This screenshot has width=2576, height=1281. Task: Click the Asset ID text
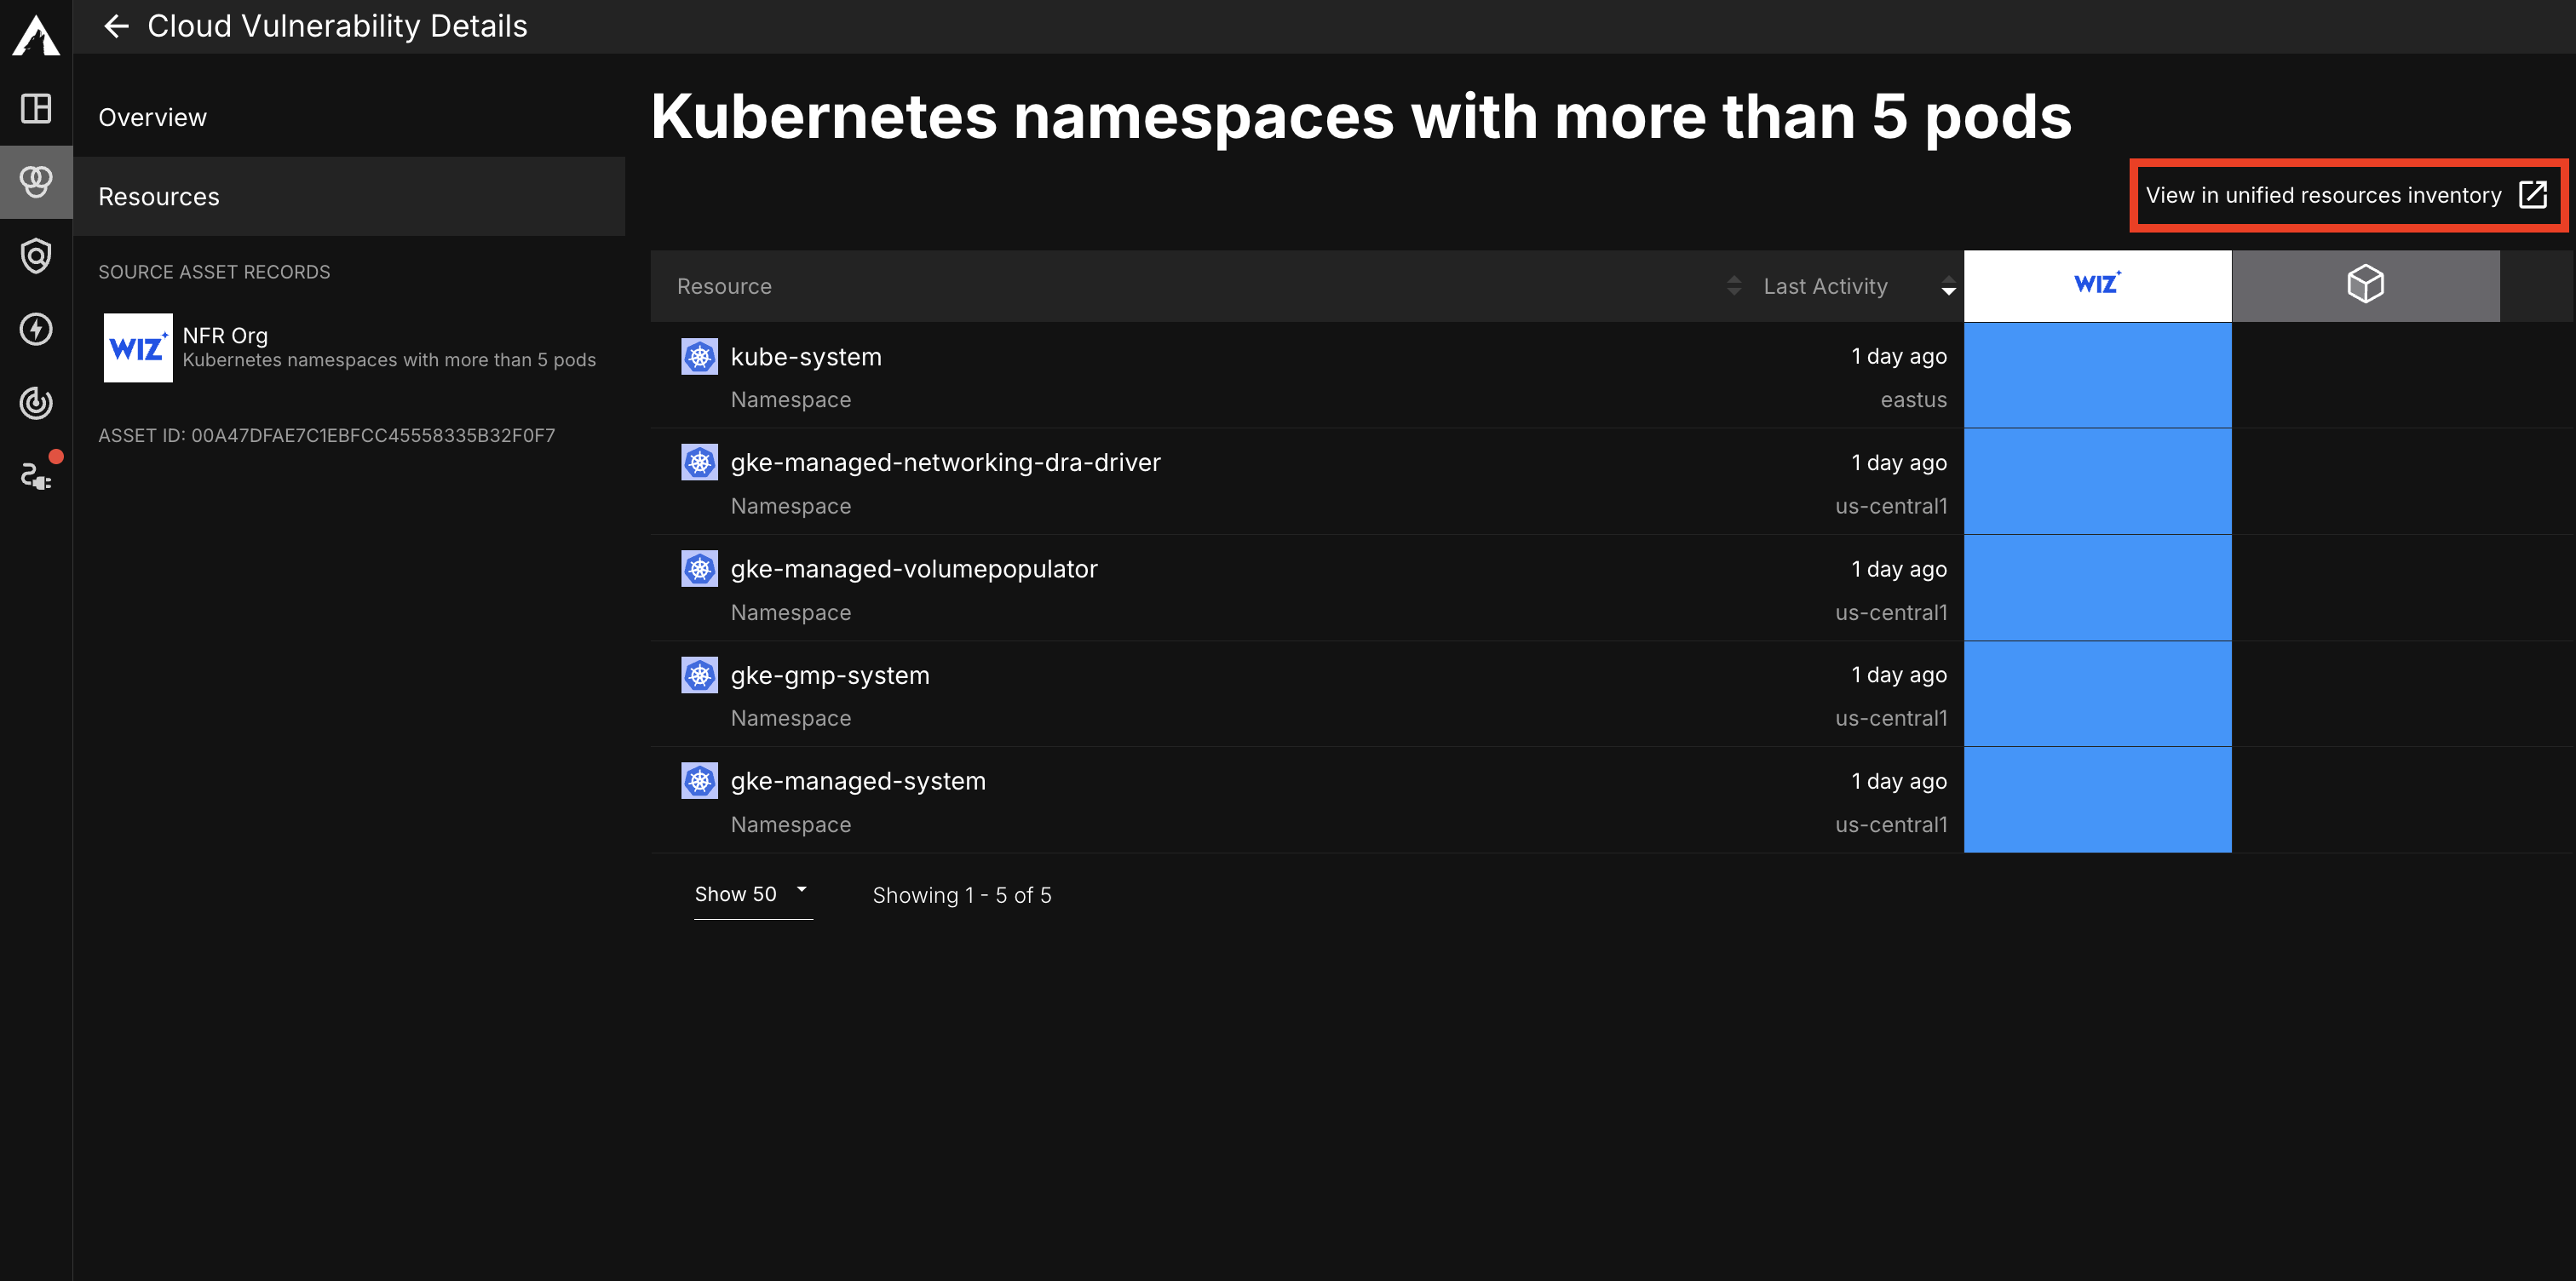coord(326,435)
